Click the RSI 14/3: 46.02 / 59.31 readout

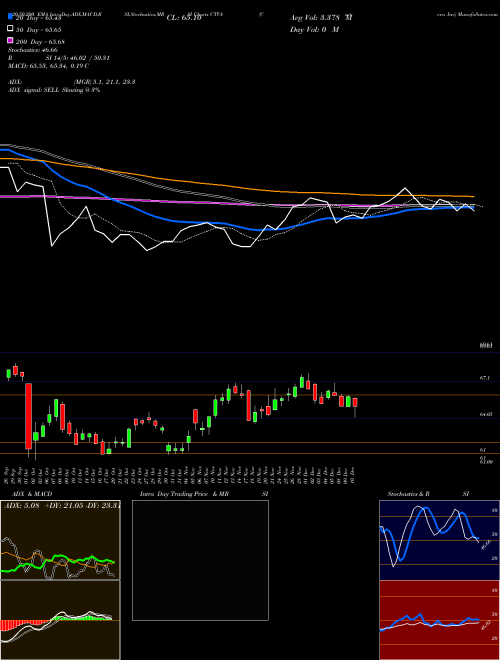tap(59, 58)
